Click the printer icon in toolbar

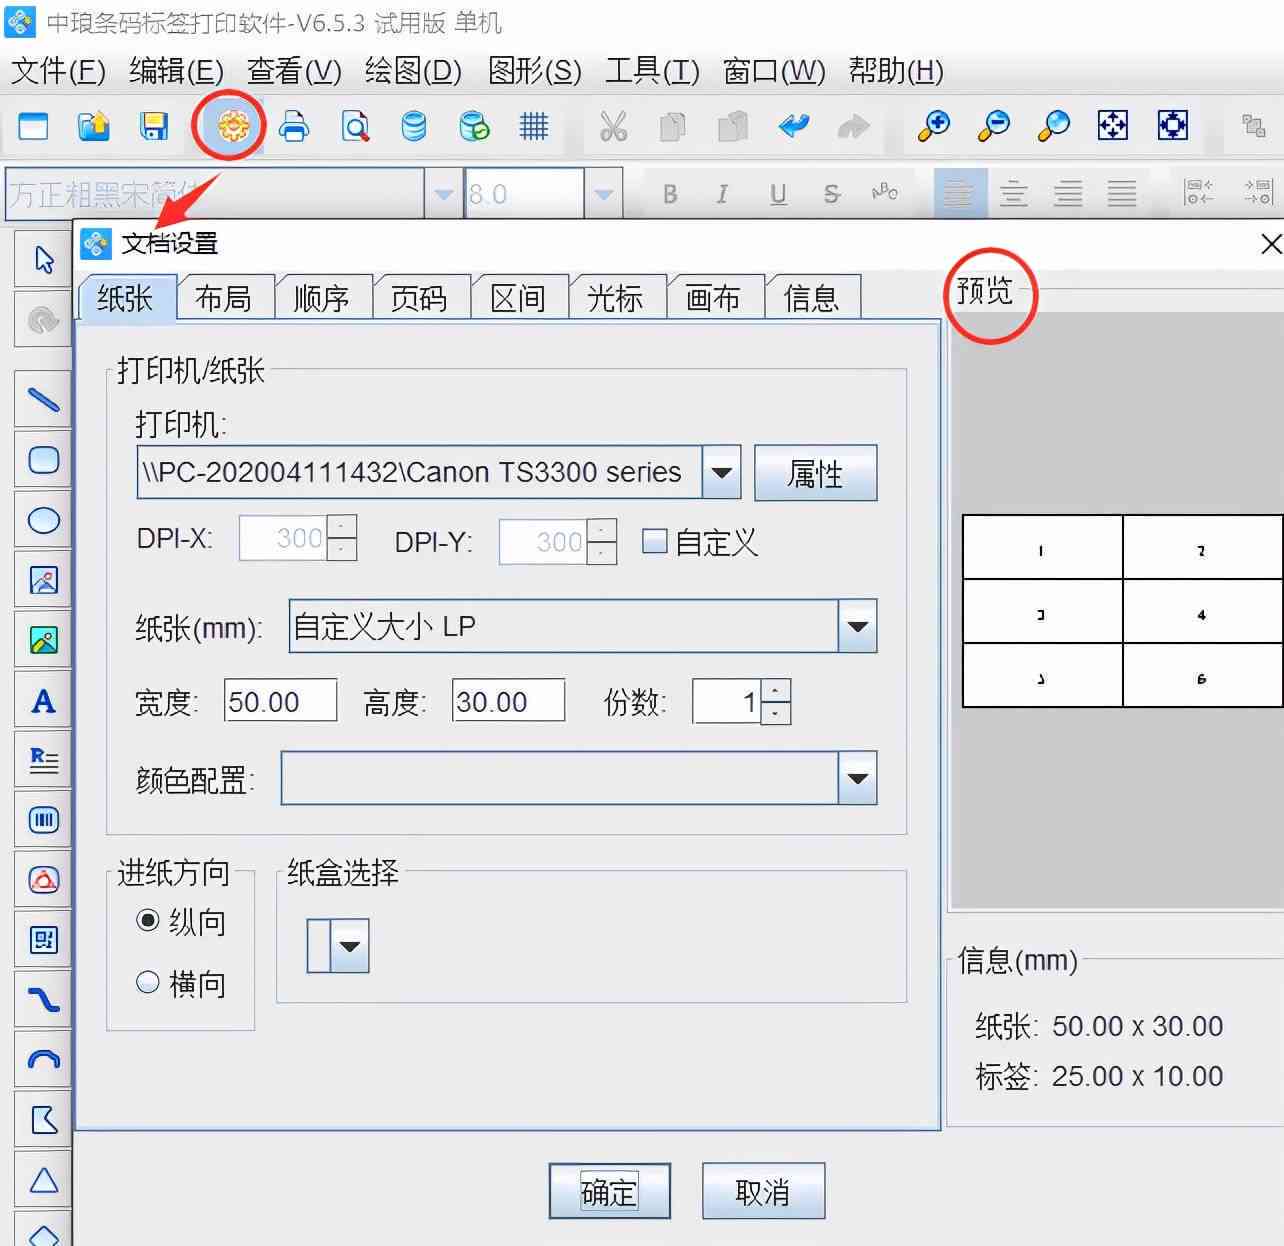coord(294,126)
